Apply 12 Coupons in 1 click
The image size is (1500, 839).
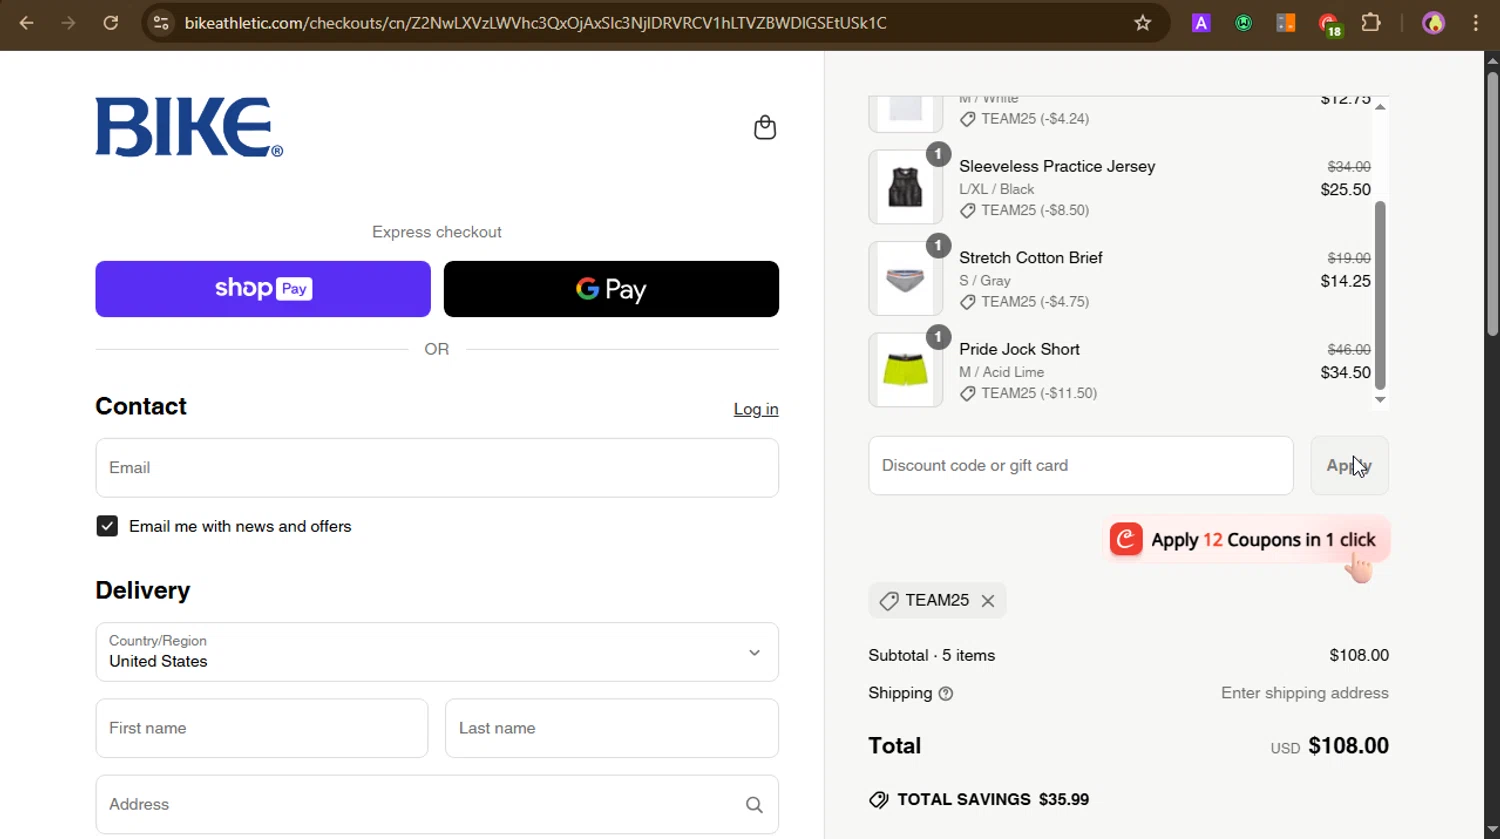(1247, 540)
